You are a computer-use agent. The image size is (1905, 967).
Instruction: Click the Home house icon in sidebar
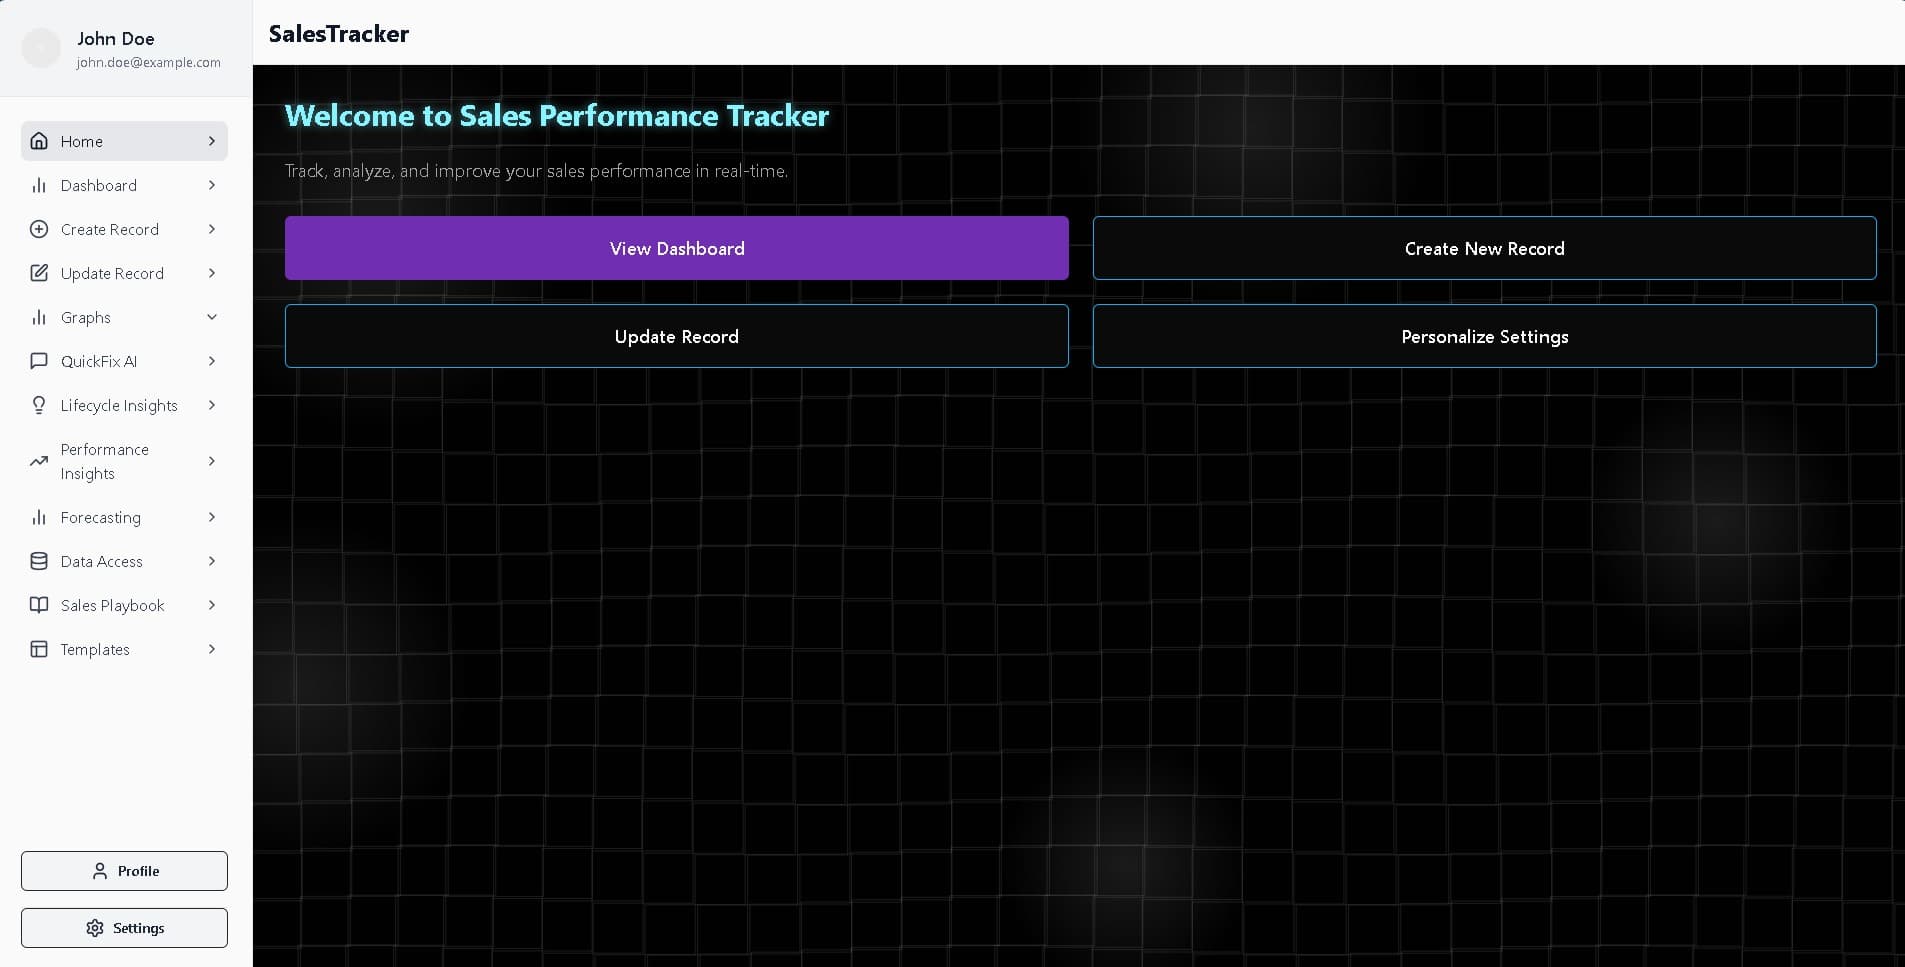[39, 141]
